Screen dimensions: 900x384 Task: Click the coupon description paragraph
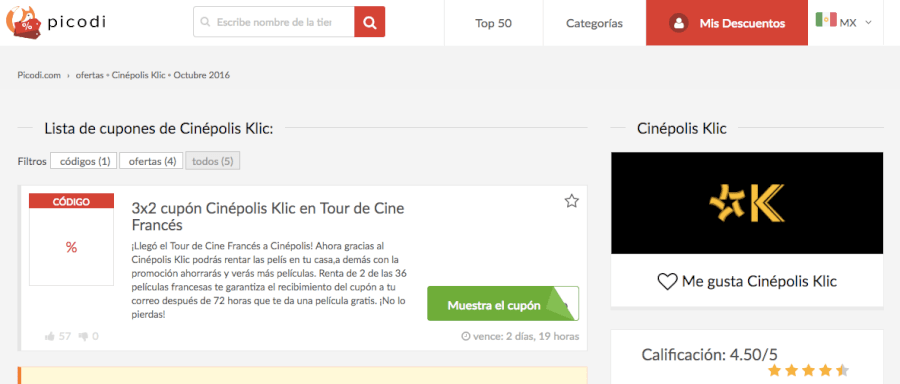pos(270,281)
